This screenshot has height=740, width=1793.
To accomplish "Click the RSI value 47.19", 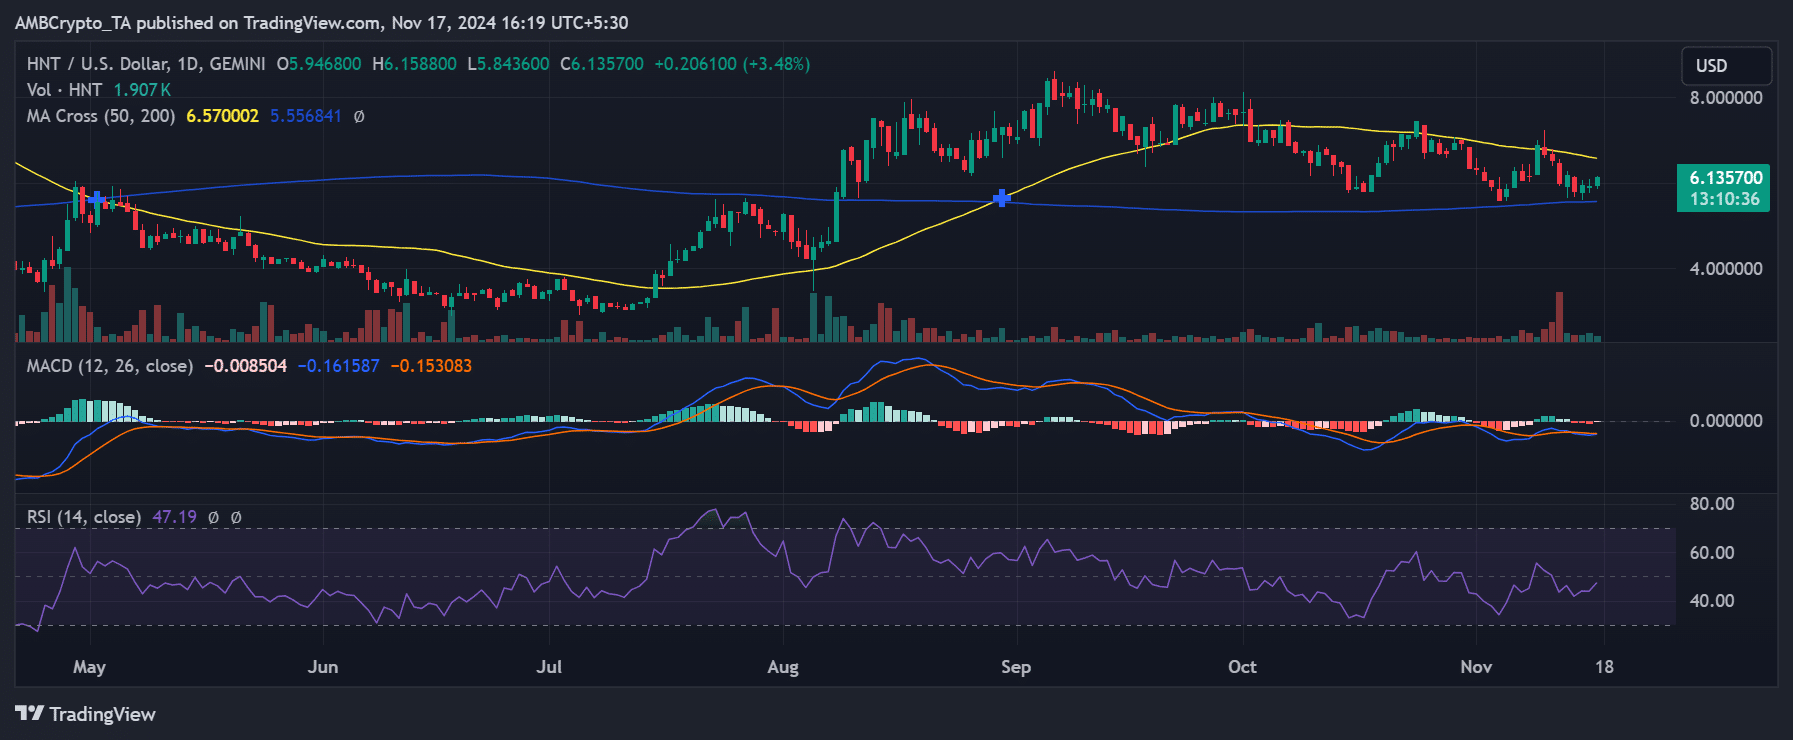I will coord(175,517).
